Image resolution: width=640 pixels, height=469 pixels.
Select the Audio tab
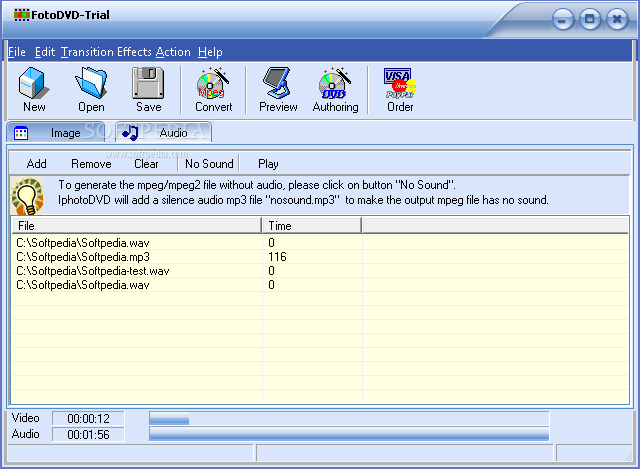click(164, 133)
